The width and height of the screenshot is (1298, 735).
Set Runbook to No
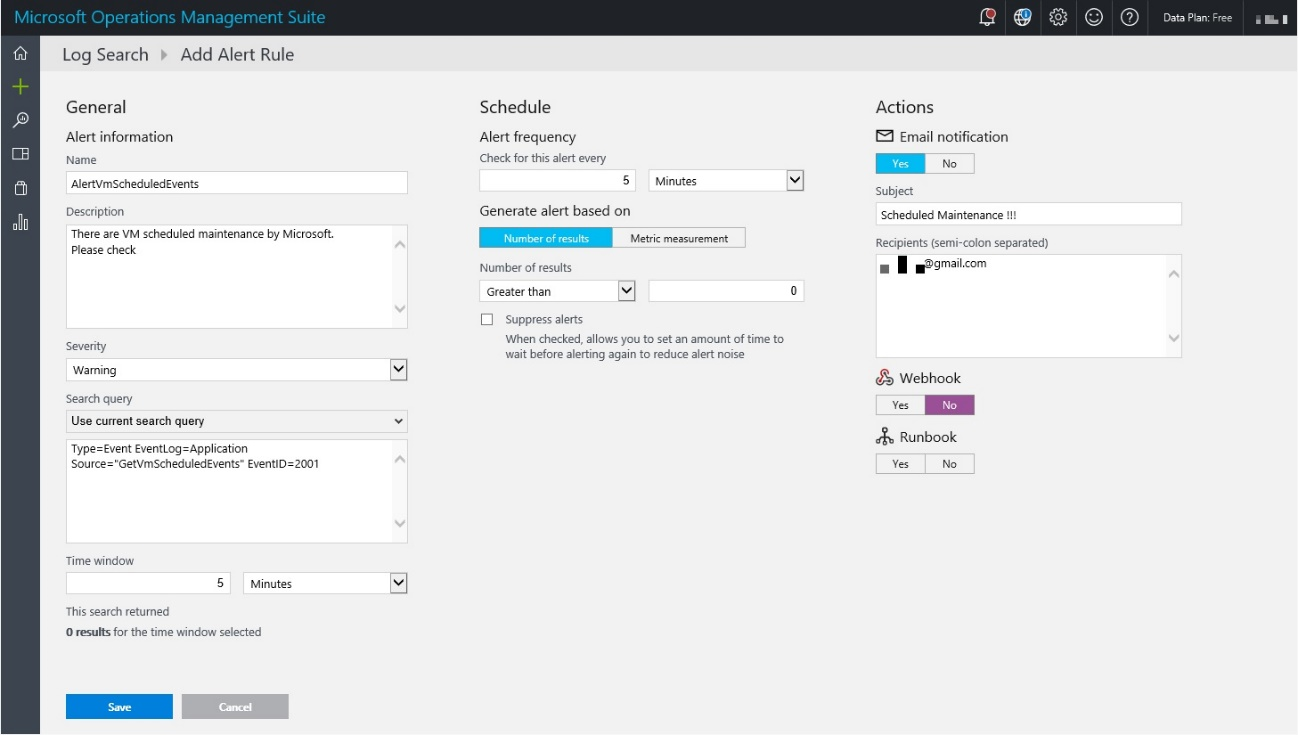coord(949,464)
